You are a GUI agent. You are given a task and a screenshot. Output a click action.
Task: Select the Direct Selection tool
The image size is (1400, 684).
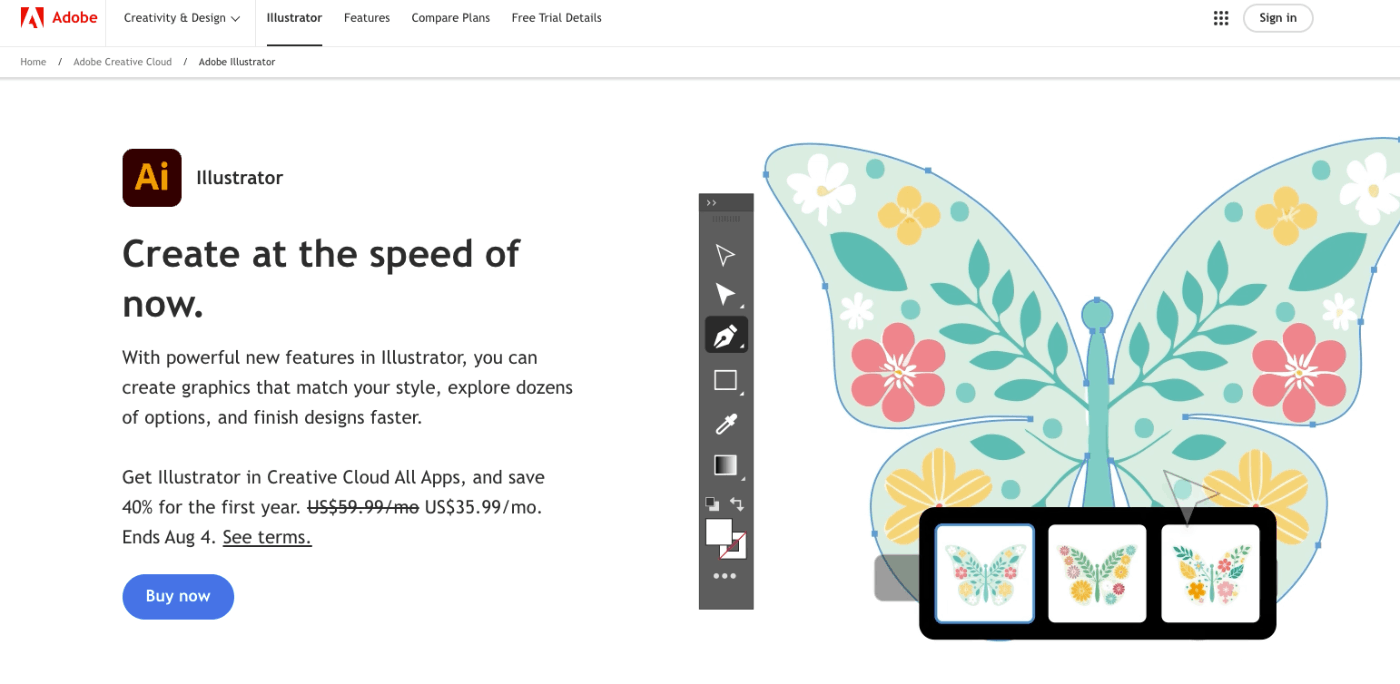tap(726, 294)
